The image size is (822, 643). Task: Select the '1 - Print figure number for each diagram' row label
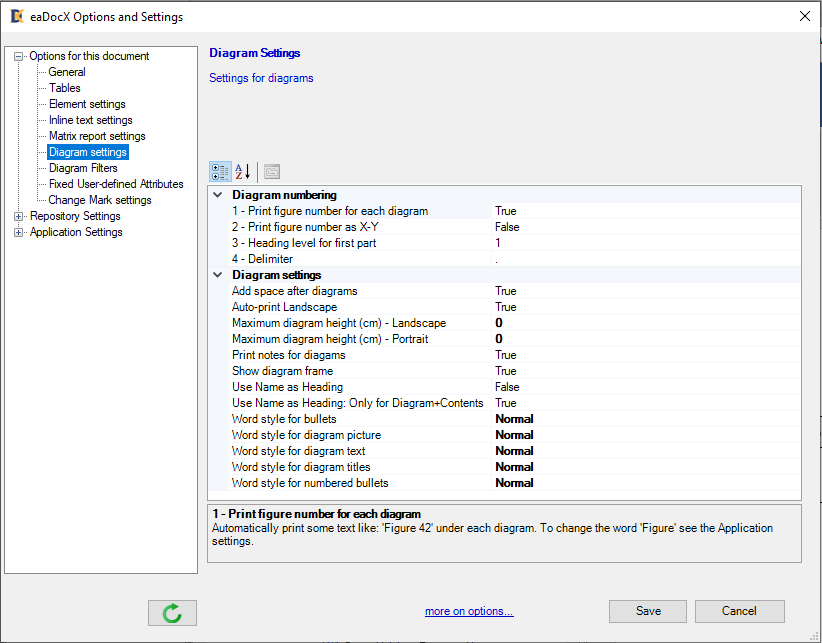pos(330,211)
